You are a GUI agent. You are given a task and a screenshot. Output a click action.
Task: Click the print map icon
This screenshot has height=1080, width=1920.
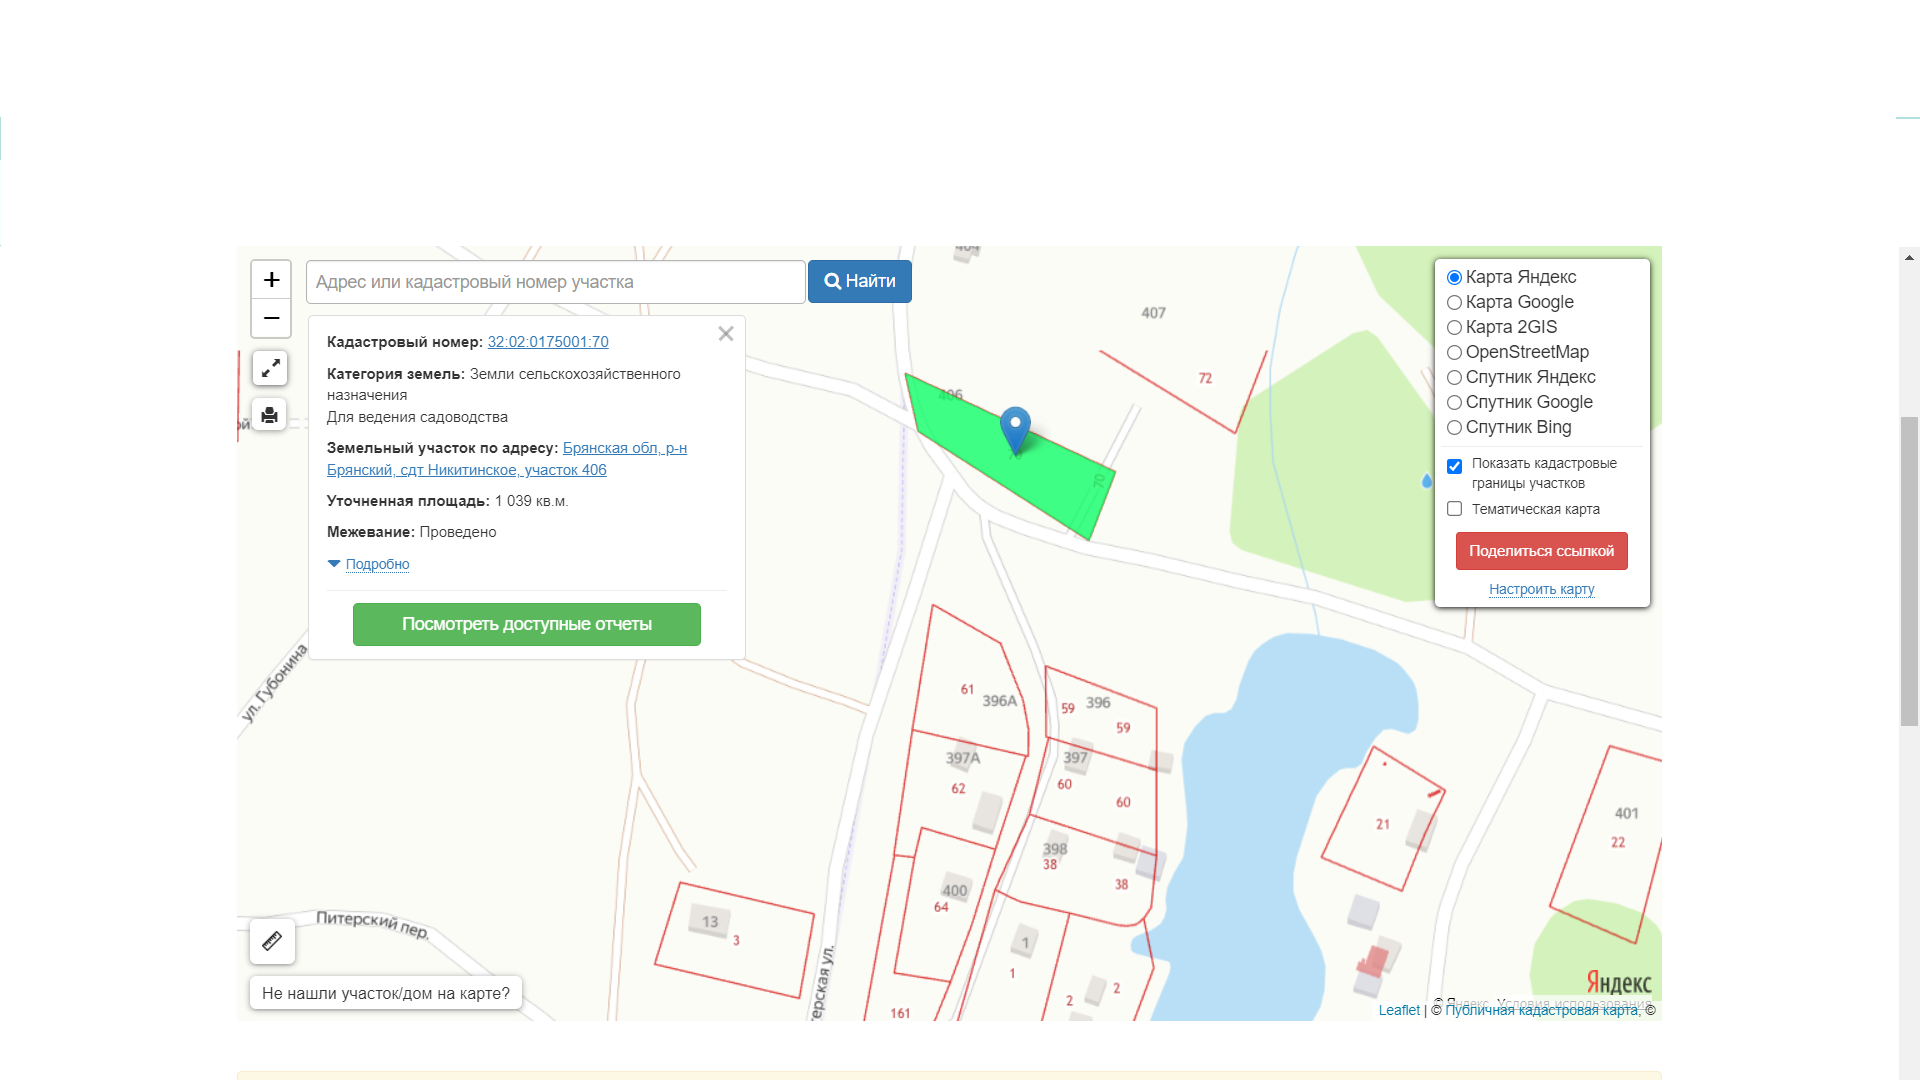coord(270,414)
